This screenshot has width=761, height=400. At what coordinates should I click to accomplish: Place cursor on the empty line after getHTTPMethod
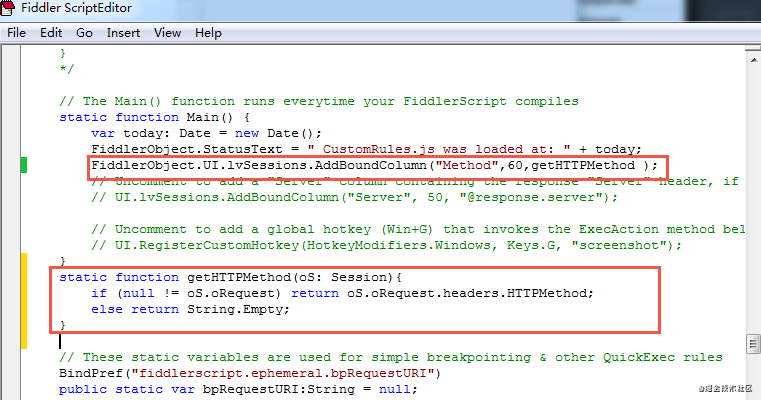point(60,342)
